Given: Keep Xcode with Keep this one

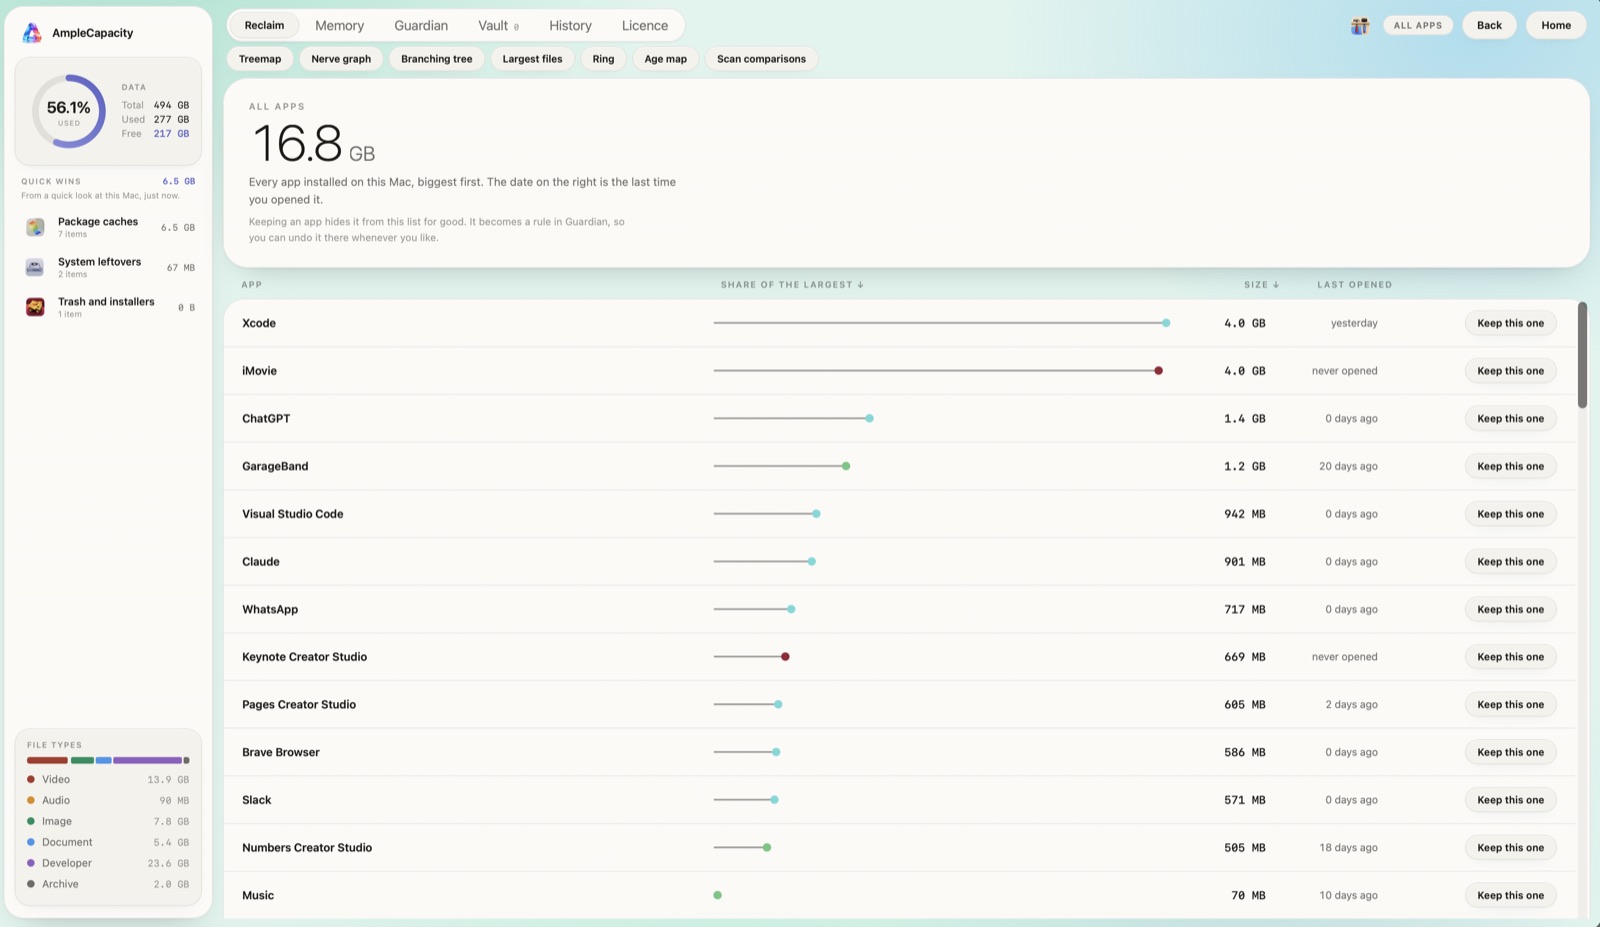Looking at the screenshot, I should coord(1510,323).
